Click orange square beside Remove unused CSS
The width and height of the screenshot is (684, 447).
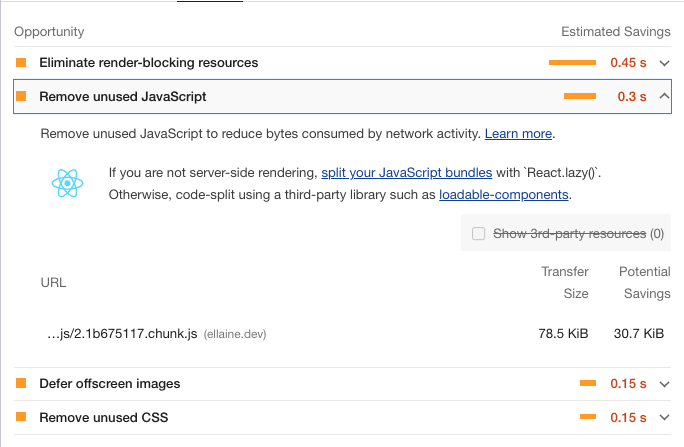21,417
